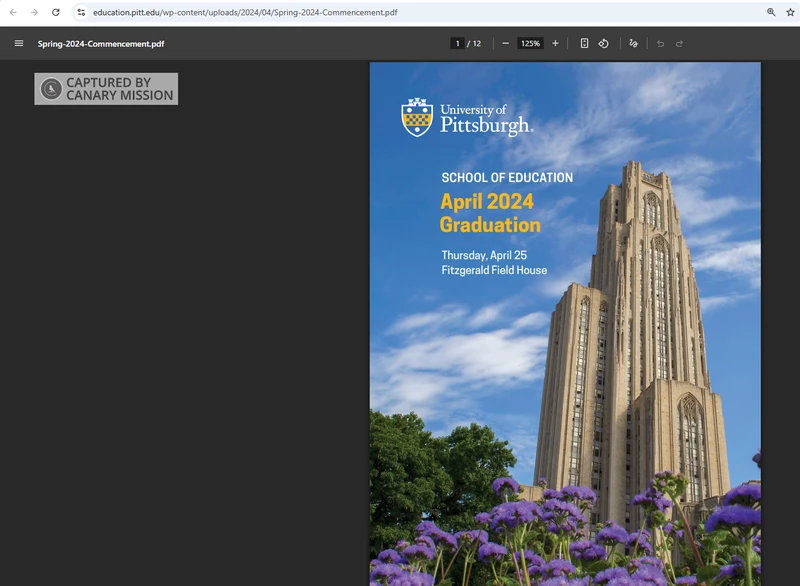Click the page number input field
Viewport: 800px width, 586px height.
[x=457, y=43]
